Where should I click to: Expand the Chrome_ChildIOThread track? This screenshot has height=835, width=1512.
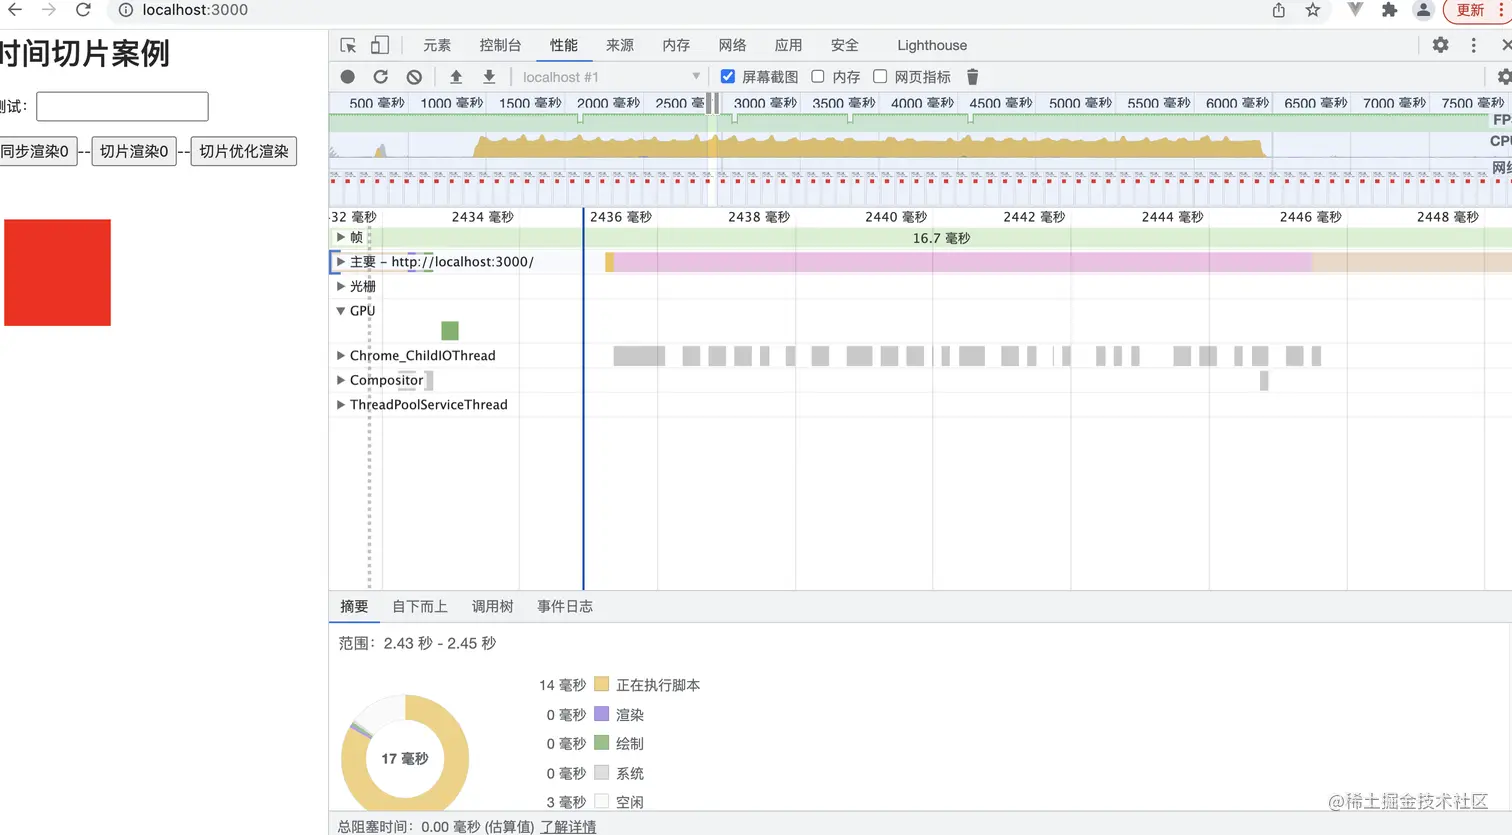[x=341, y=355]
